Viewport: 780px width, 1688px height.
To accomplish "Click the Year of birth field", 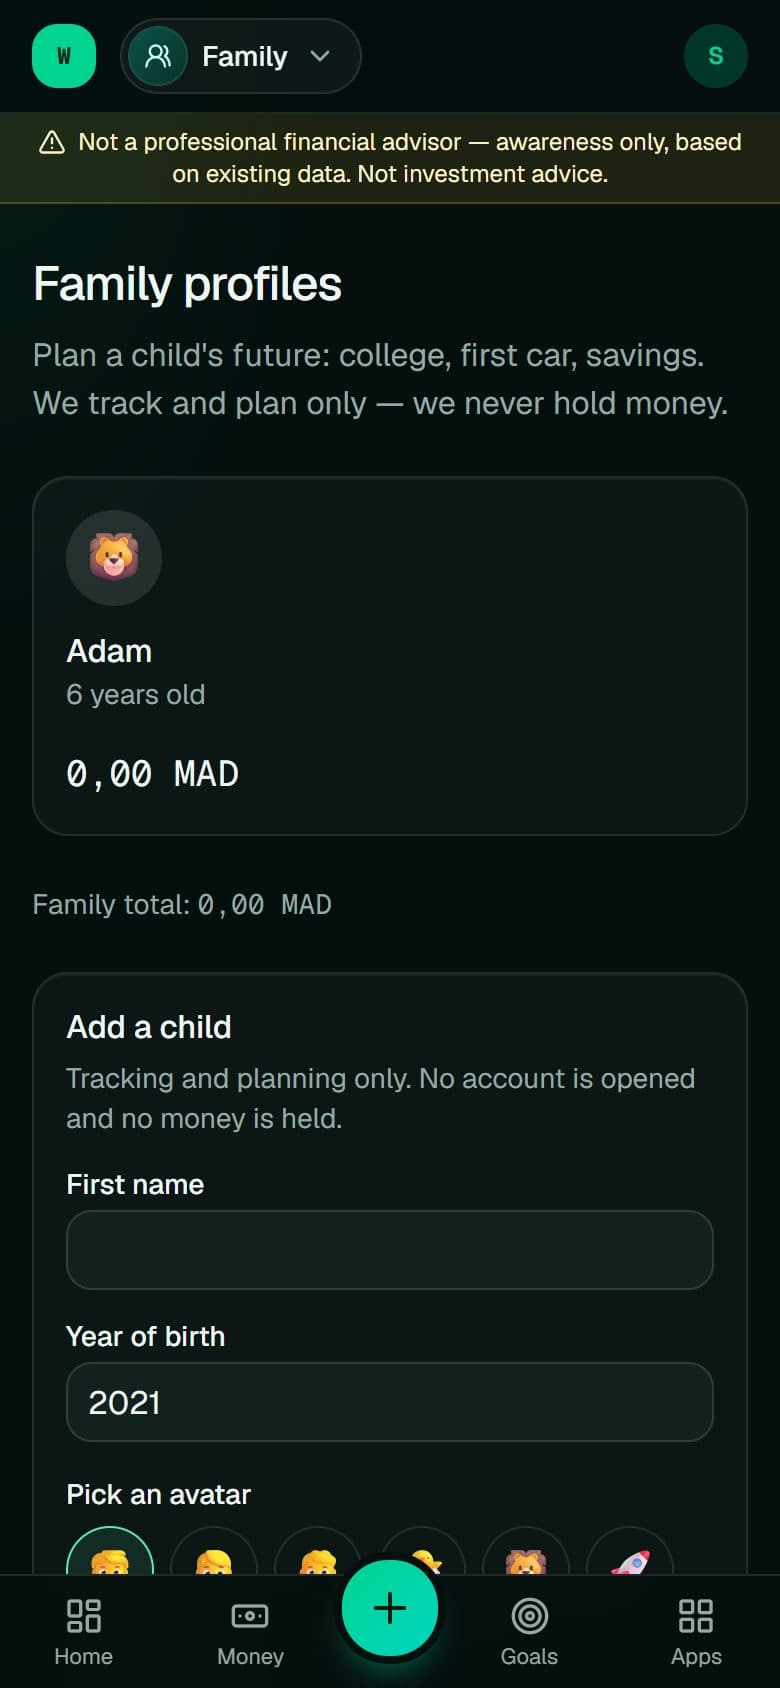I will (x=390, y=1402).
